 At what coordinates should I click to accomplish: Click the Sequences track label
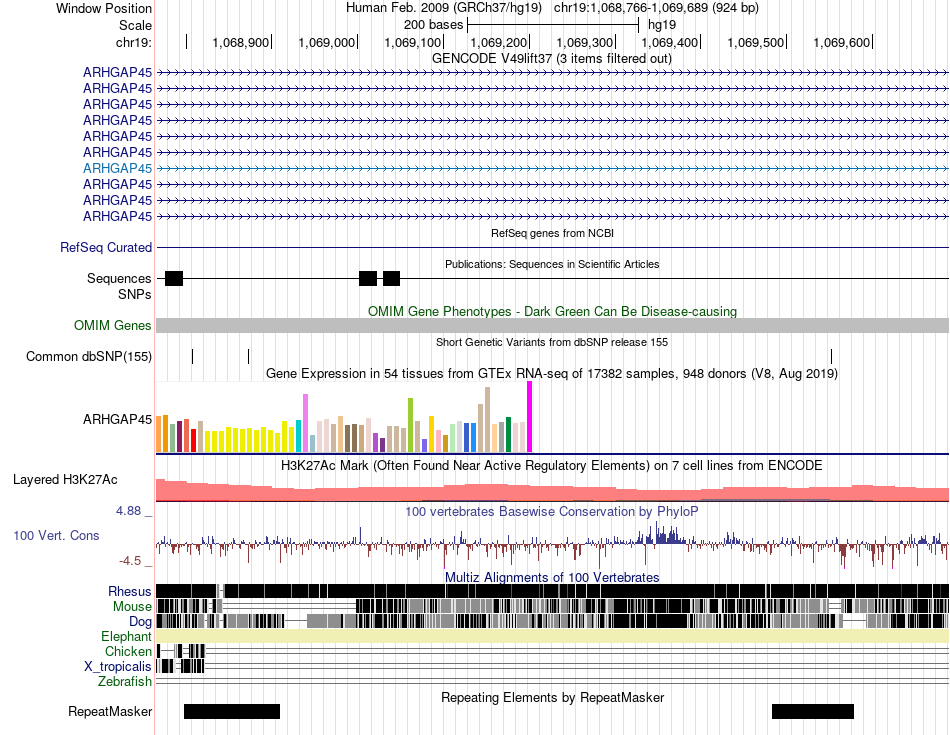119,279
